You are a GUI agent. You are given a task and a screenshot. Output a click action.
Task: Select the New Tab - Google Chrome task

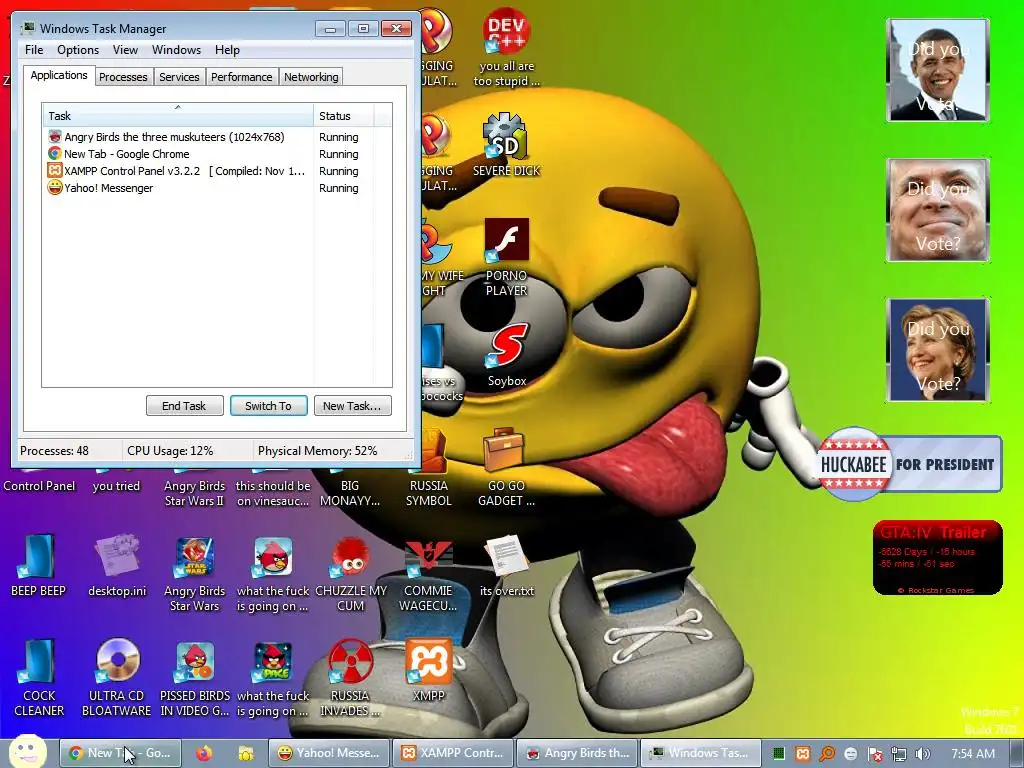[x=217, y=154]
